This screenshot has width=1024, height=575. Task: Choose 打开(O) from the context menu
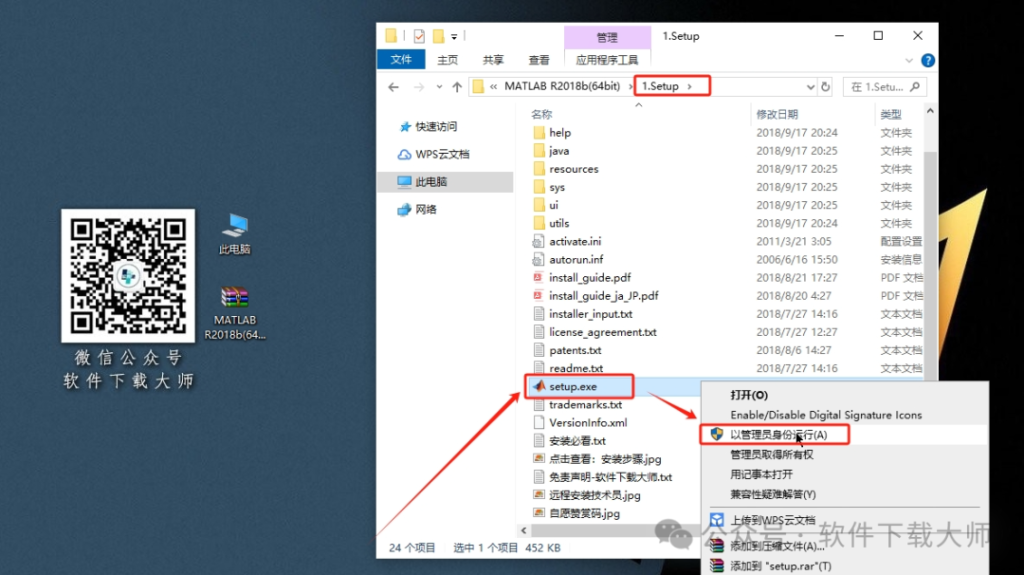(748, 395)
